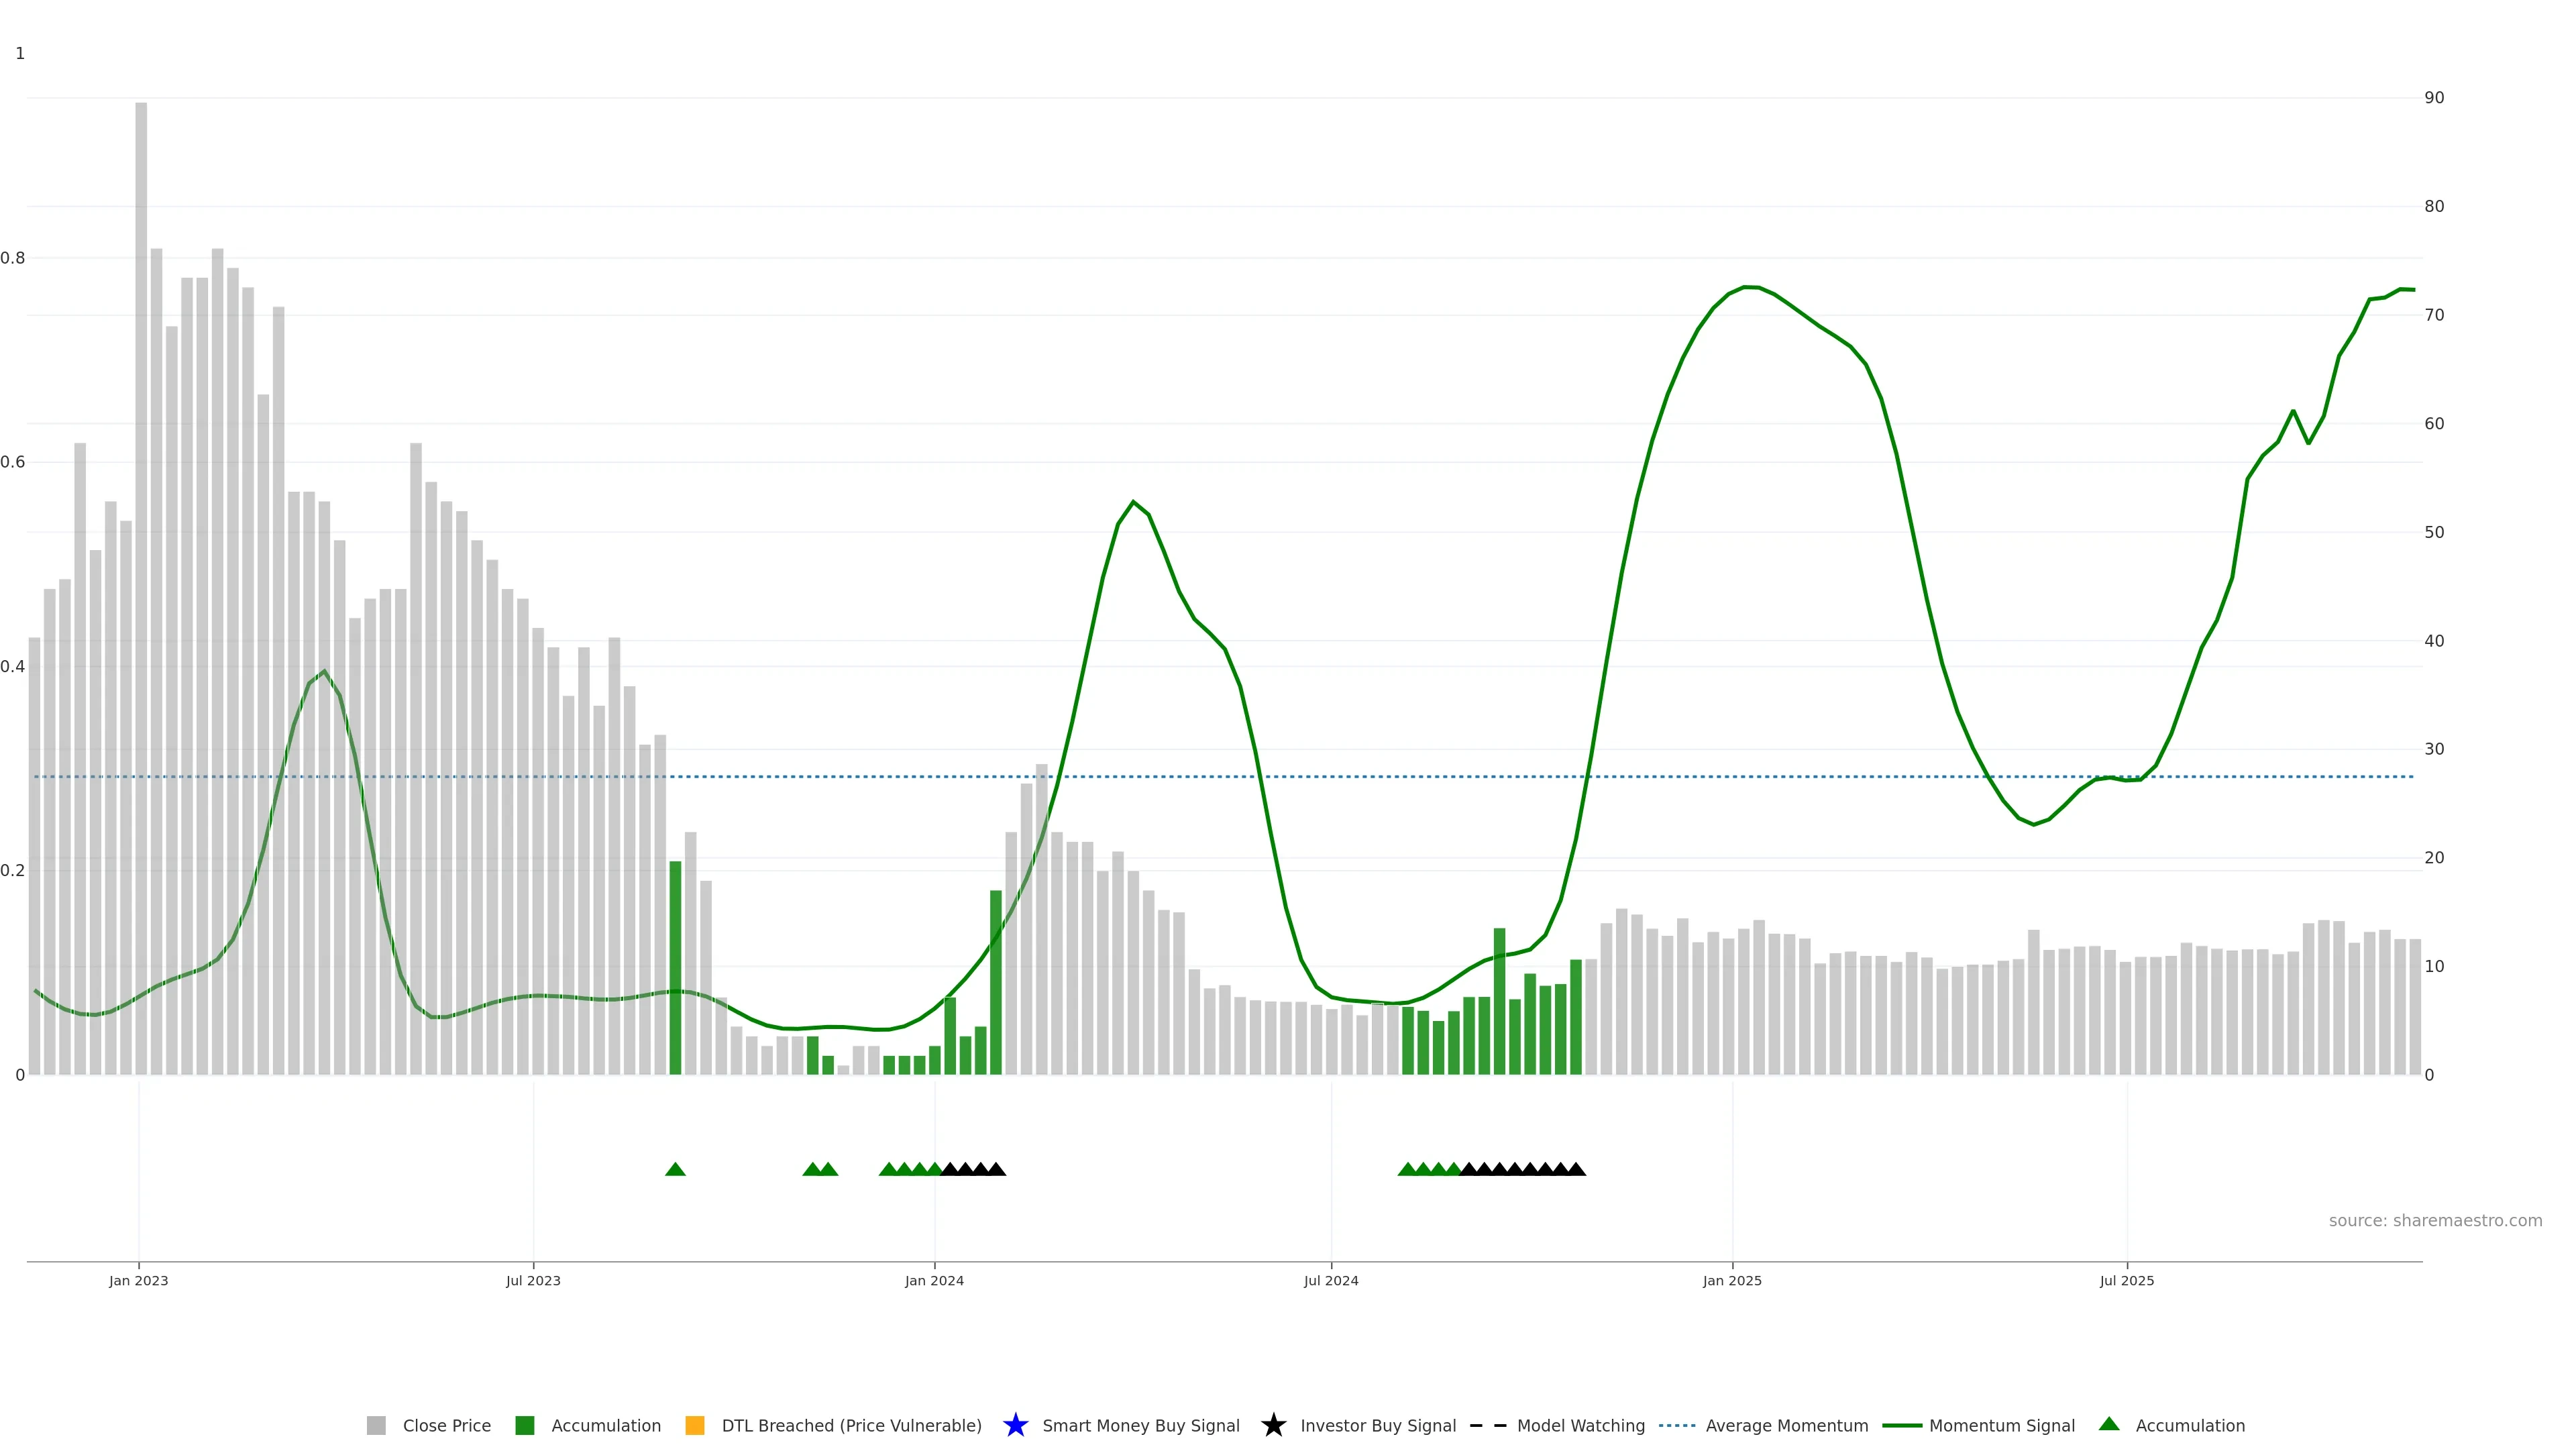
Task: Click the green triangle Accumulation legend icon
Action: point(2109,1424)
